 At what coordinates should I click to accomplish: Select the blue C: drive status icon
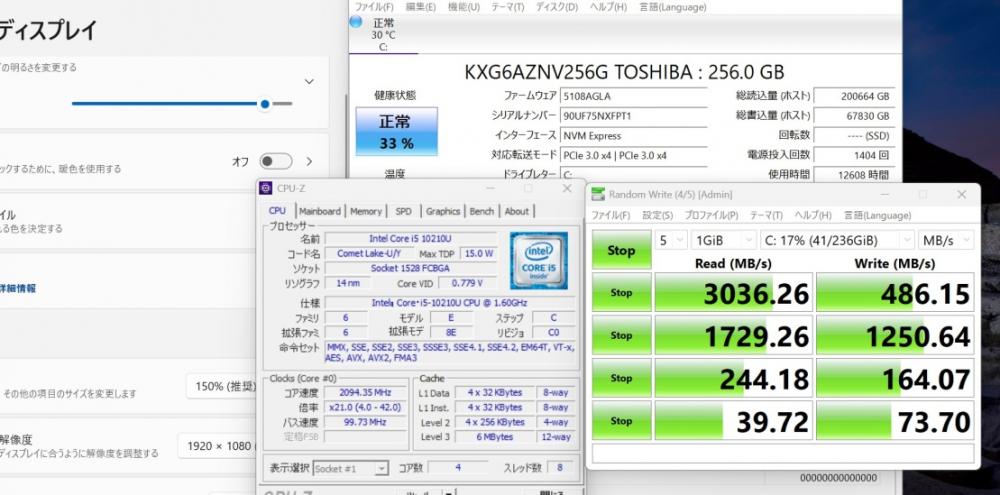tap(356, 22)
